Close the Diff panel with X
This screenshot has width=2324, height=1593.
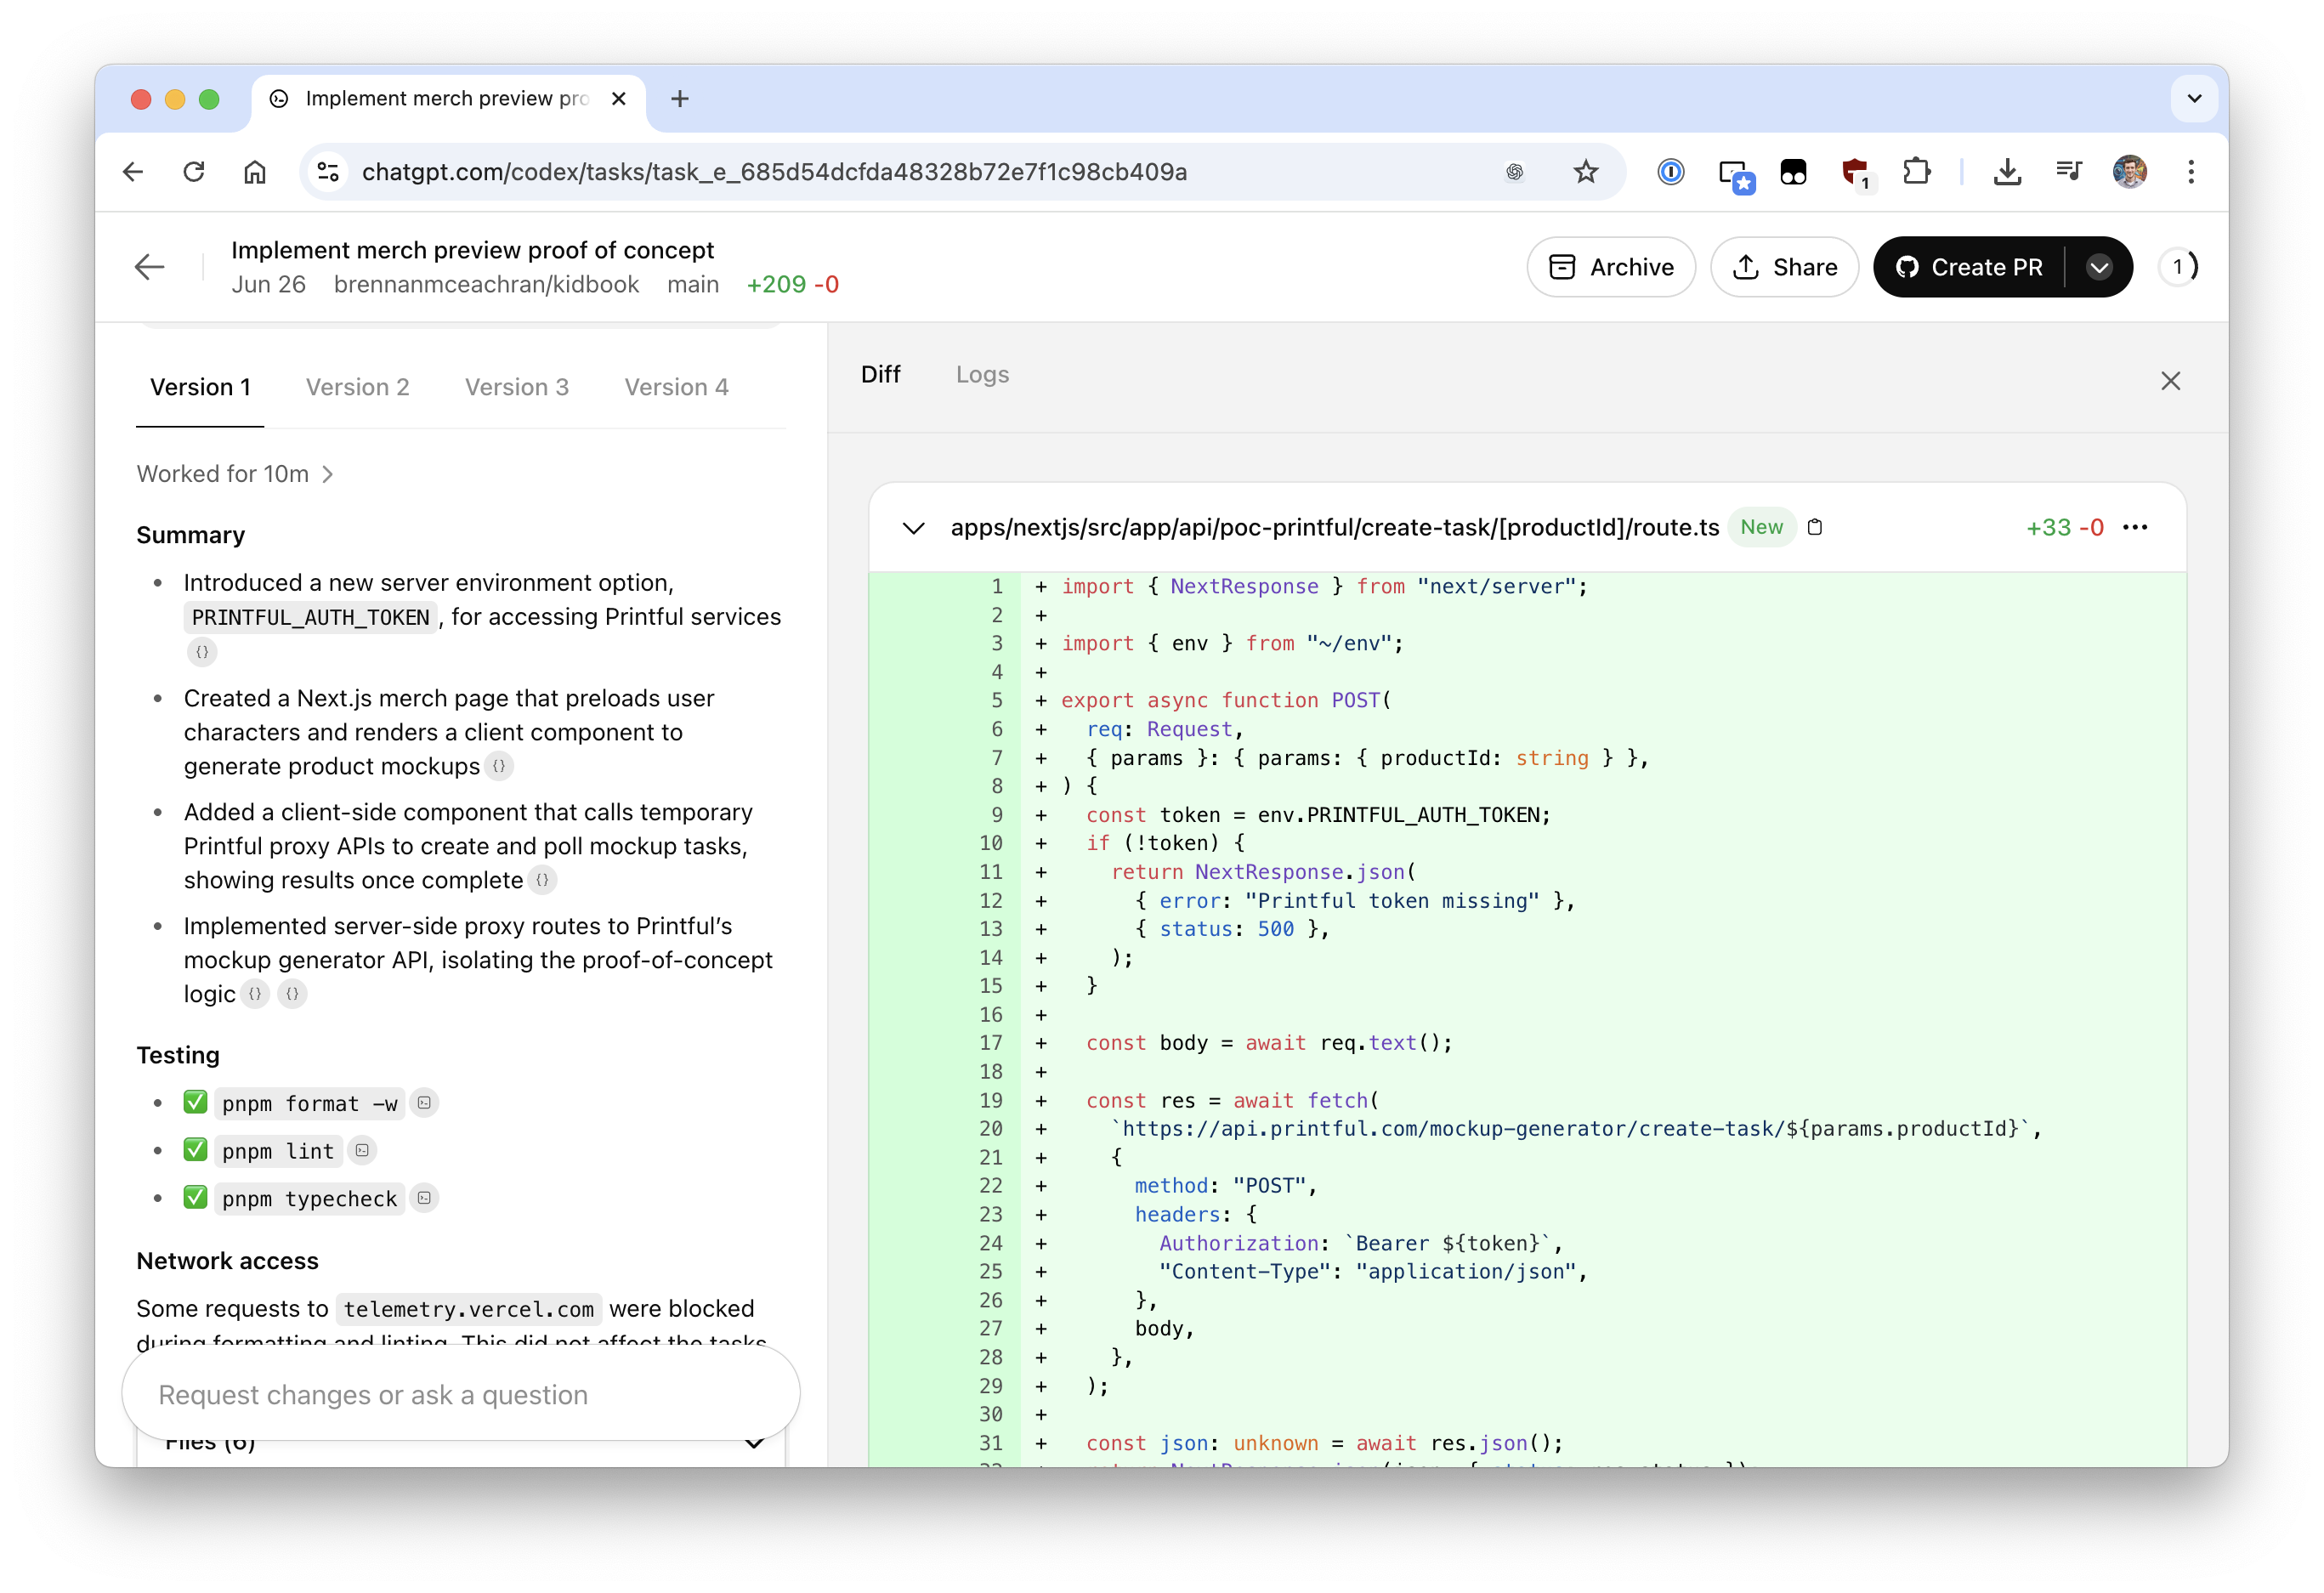(2170, 381)
